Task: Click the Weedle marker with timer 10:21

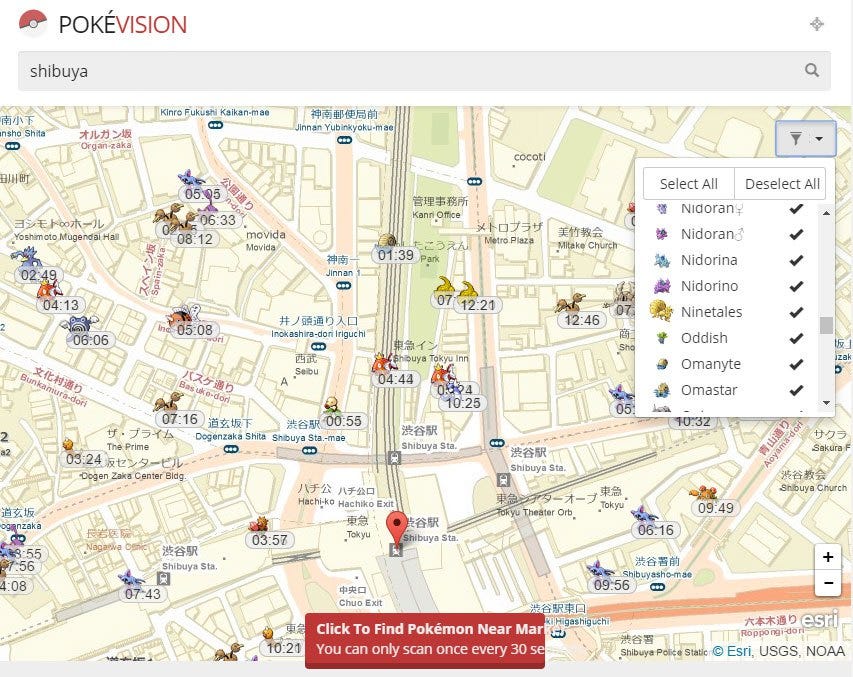Action: pyautogui.click(x=268, y=633)
